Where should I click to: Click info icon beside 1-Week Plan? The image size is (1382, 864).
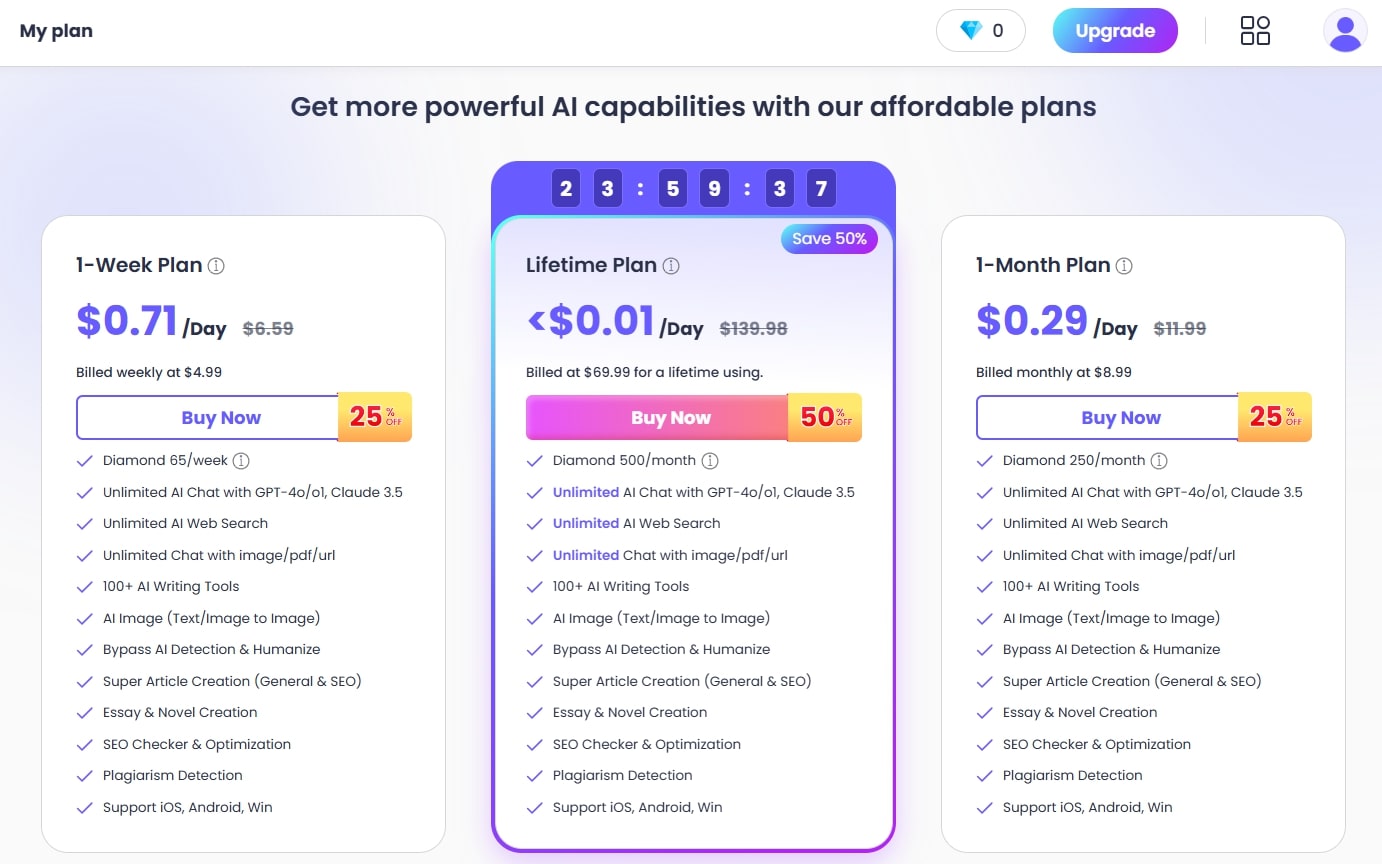[x=216, y=266]
